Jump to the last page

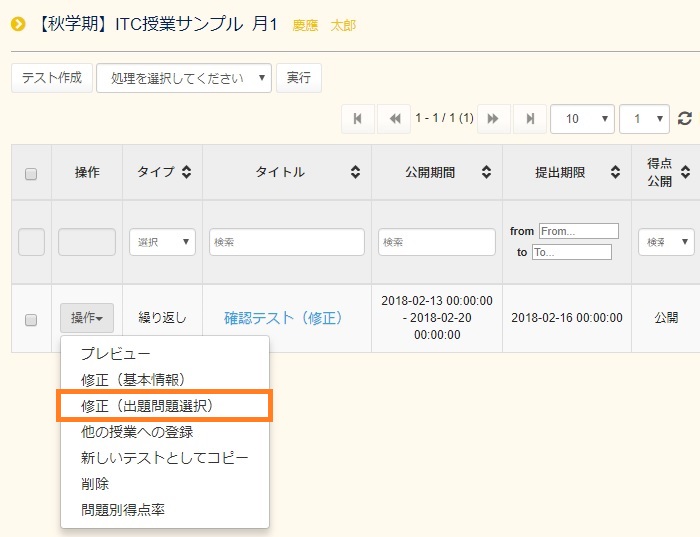point(529,119)
